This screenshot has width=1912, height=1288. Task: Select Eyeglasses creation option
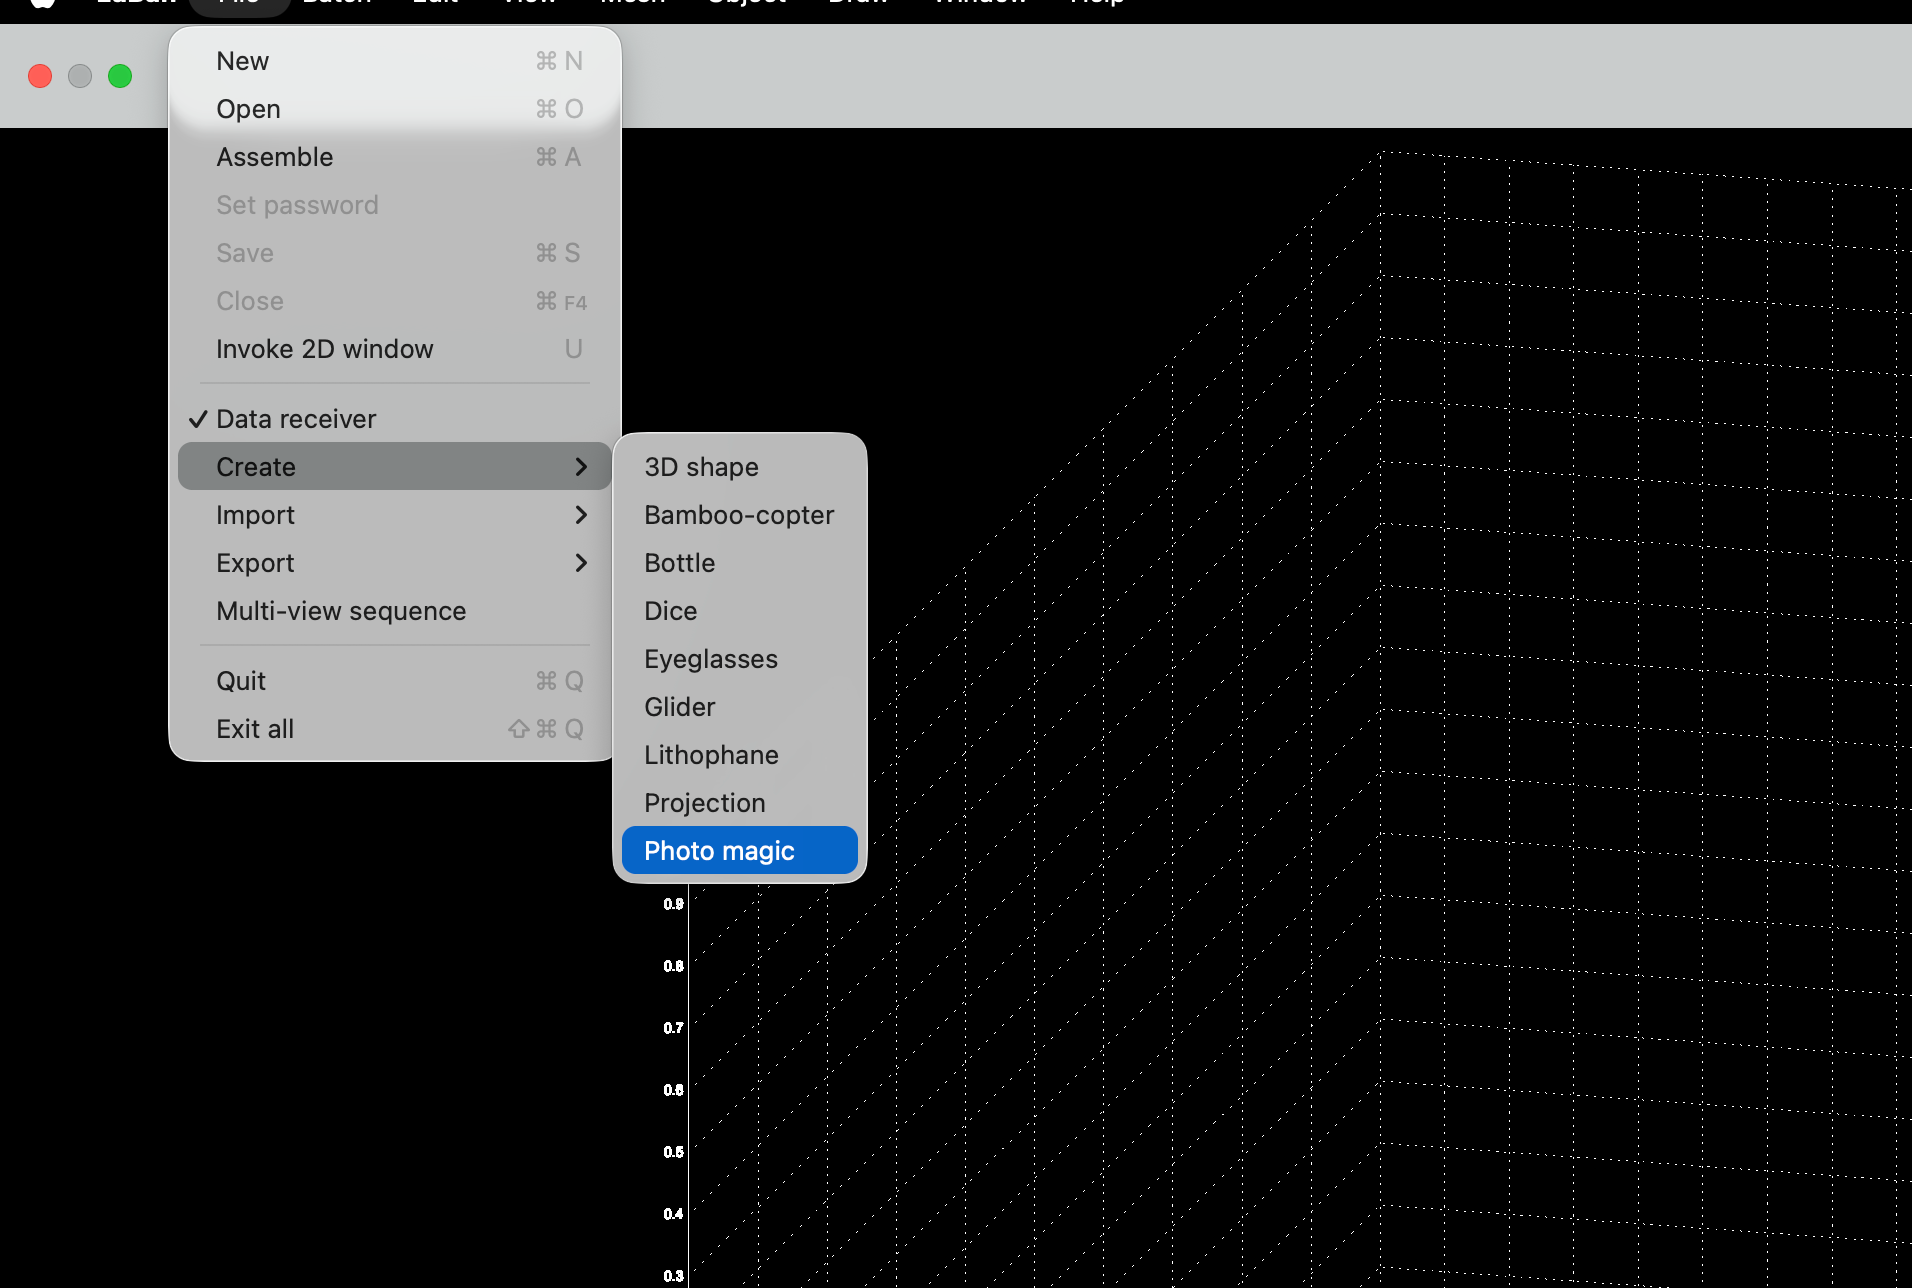click(740, 659)
